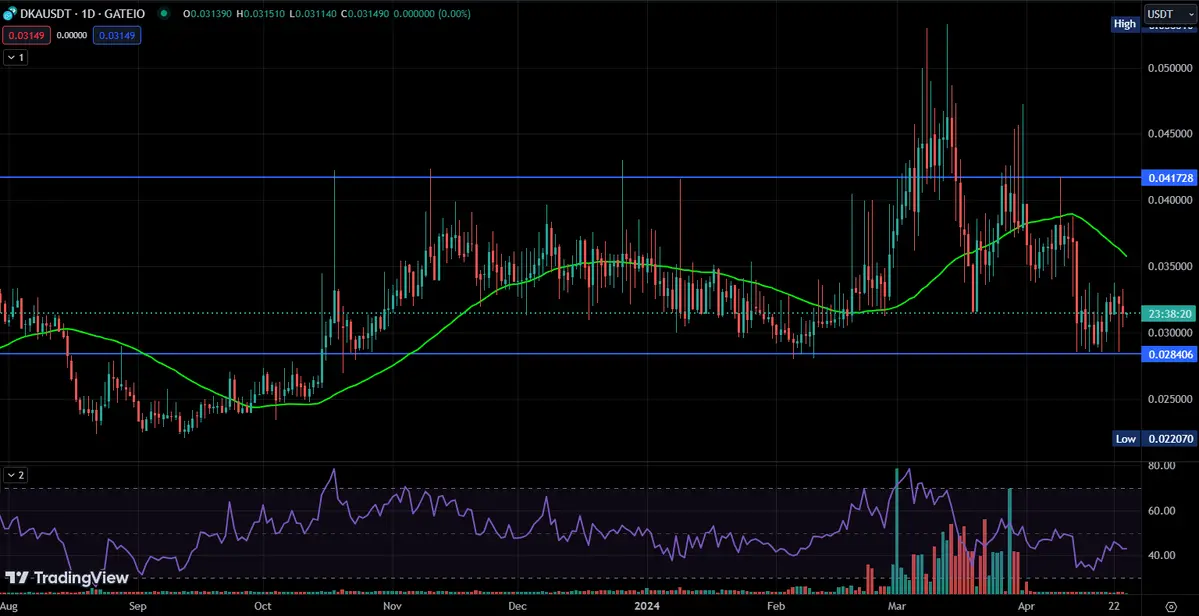Click the 40.00 RSI axis label
Viewport: 1199px width, 616px height.
(1162, 555)
